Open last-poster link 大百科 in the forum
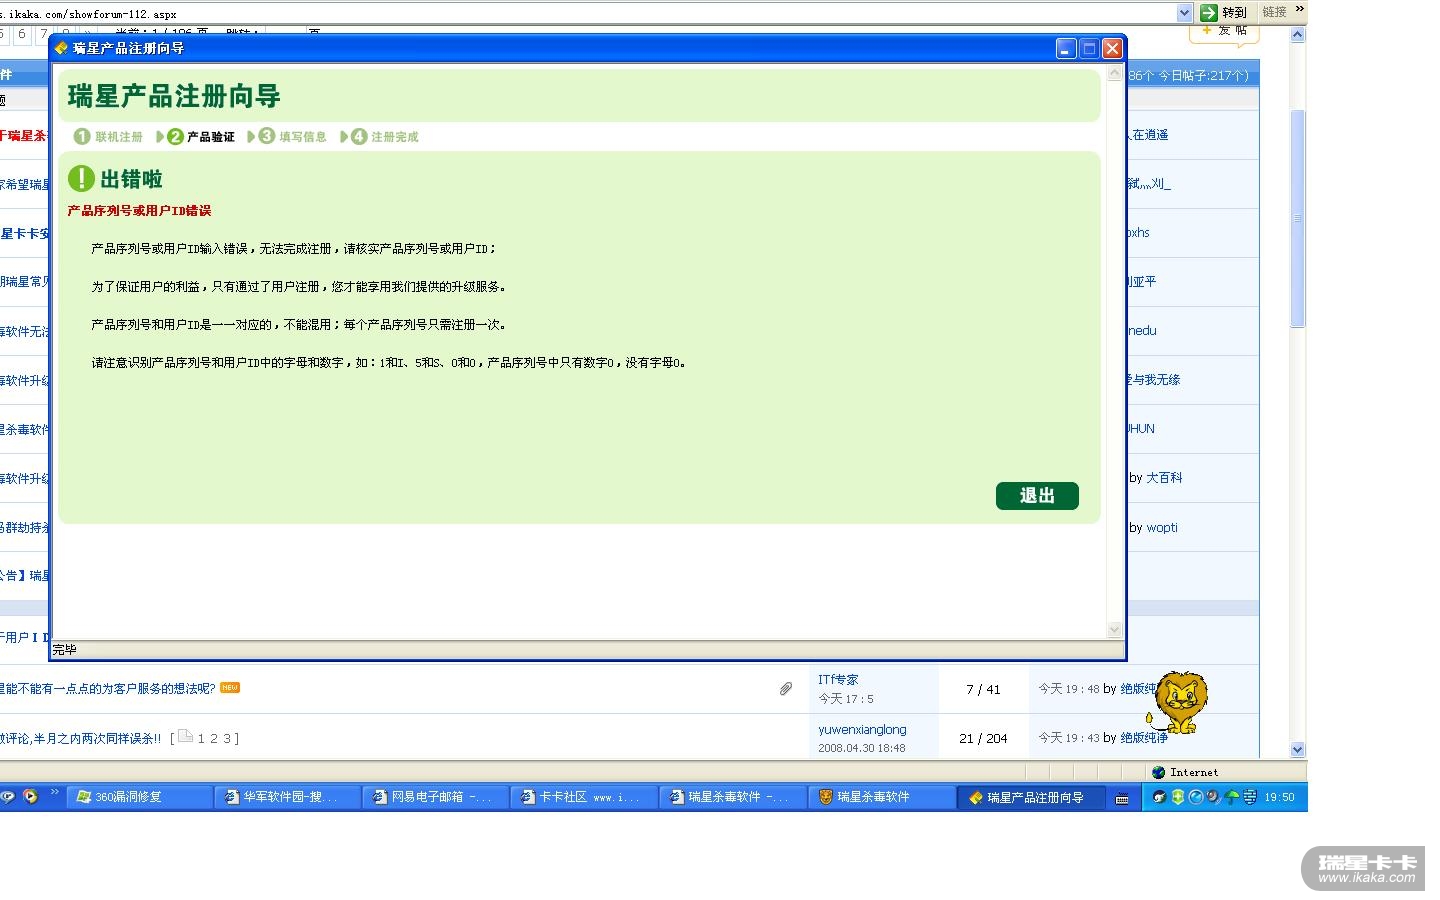Viewport: 1440px width, 900px height. point(1164,478)
